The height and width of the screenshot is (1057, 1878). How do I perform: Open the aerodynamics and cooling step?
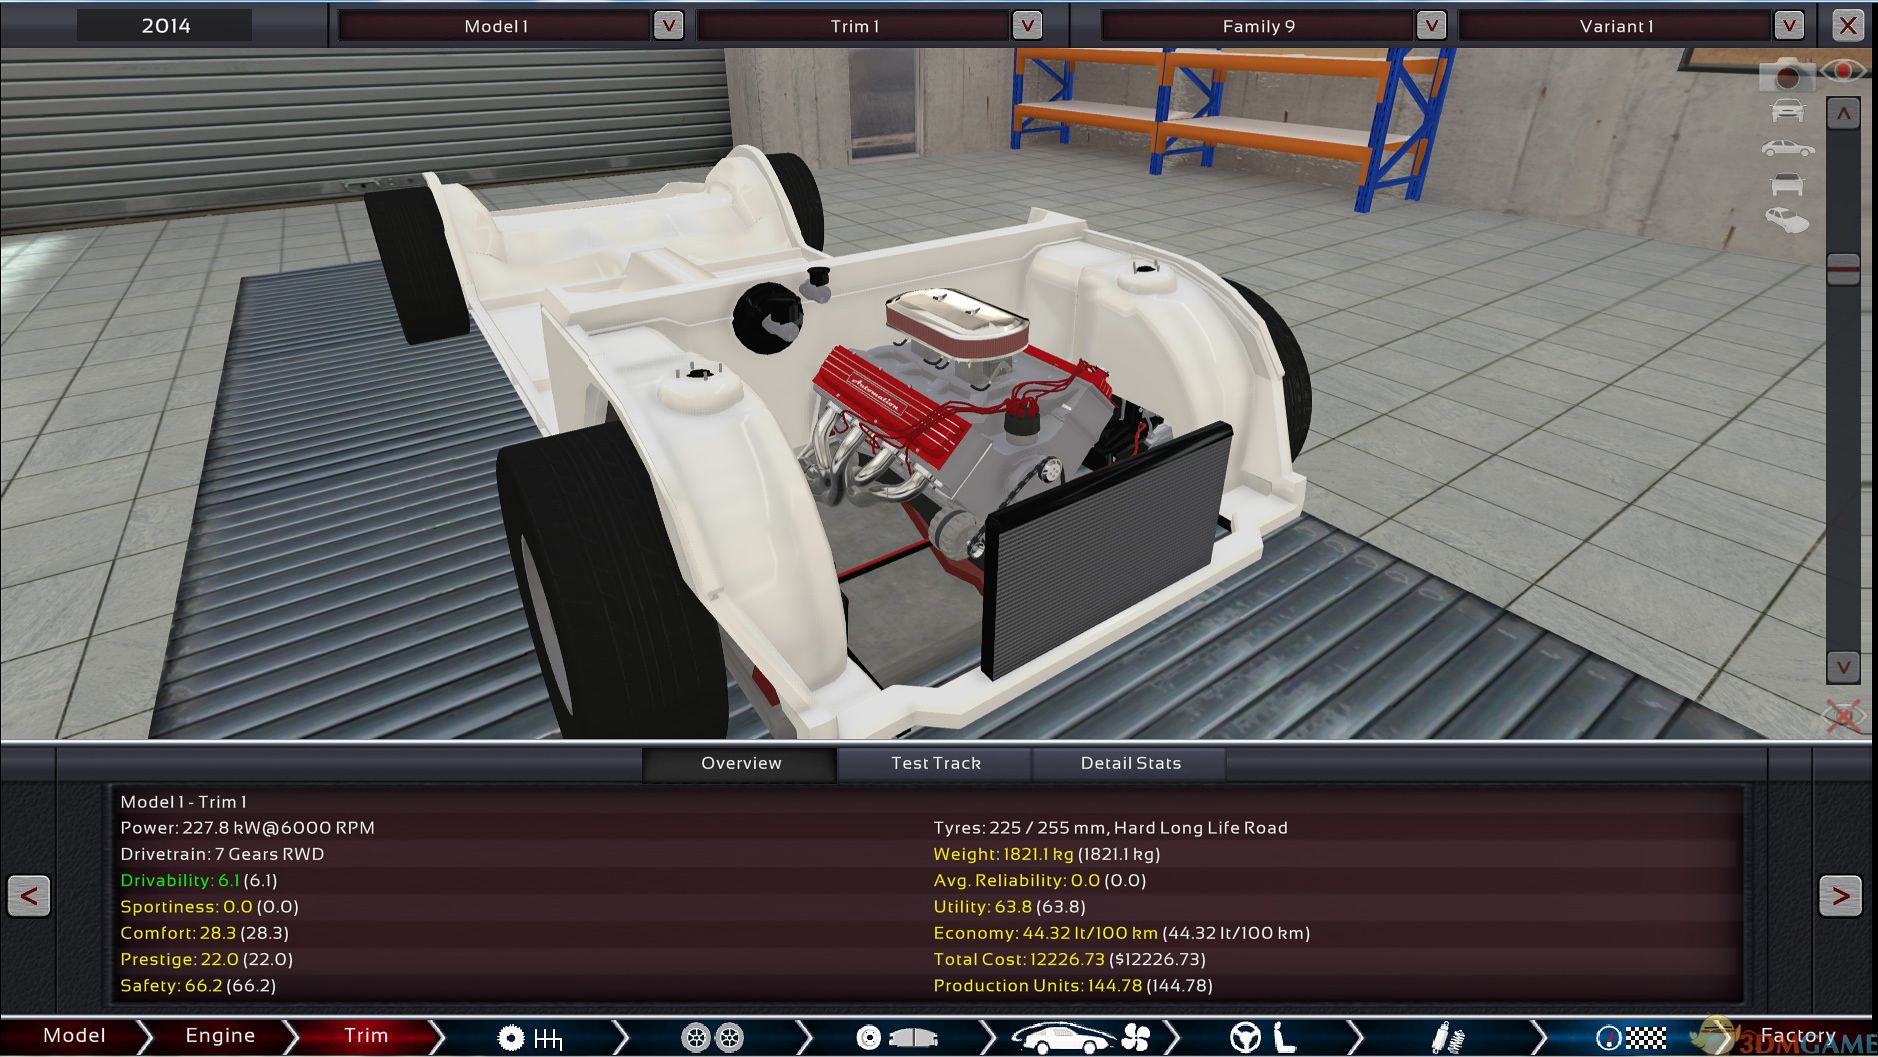coord(1080,1037)
